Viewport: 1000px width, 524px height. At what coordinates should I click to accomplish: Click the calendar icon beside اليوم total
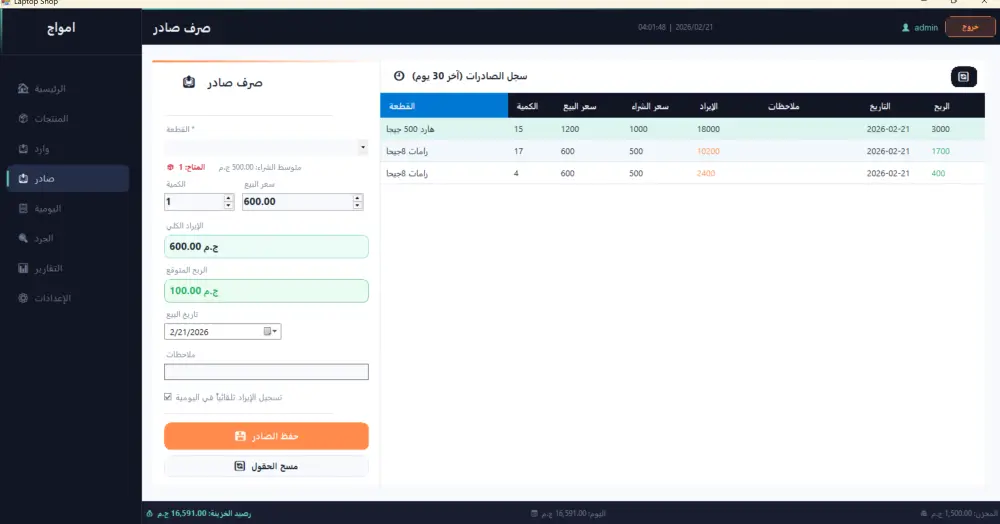pyautogui.click(x=534, y=513)
